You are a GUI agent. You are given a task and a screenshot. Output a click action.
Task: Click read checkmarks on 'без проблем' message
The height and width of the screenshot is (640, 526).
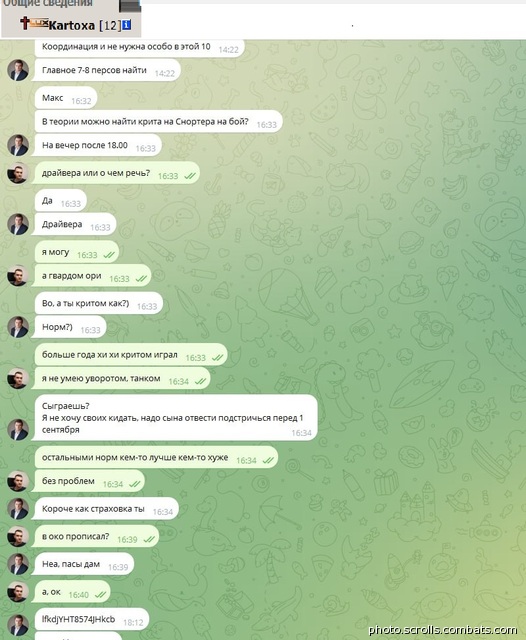135,484
